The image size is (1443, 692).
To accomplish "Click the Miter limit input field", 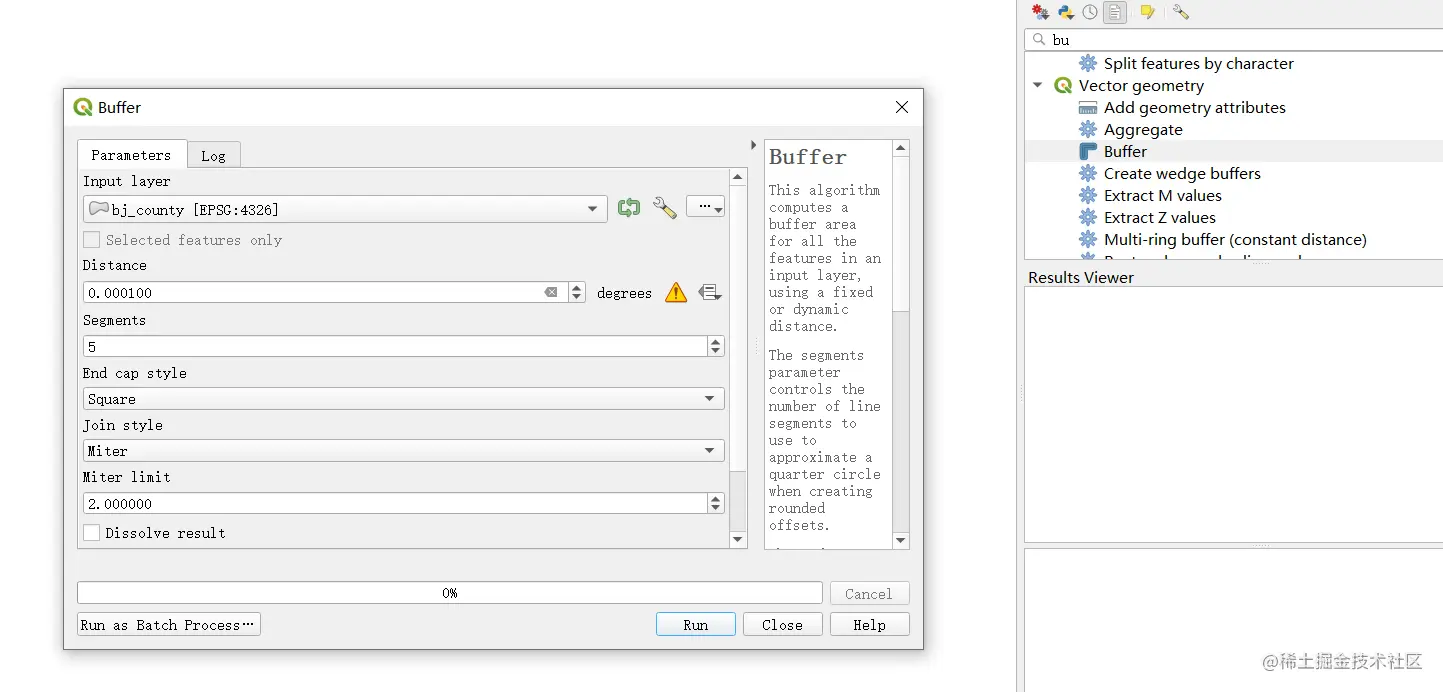I will pos(395,503).
